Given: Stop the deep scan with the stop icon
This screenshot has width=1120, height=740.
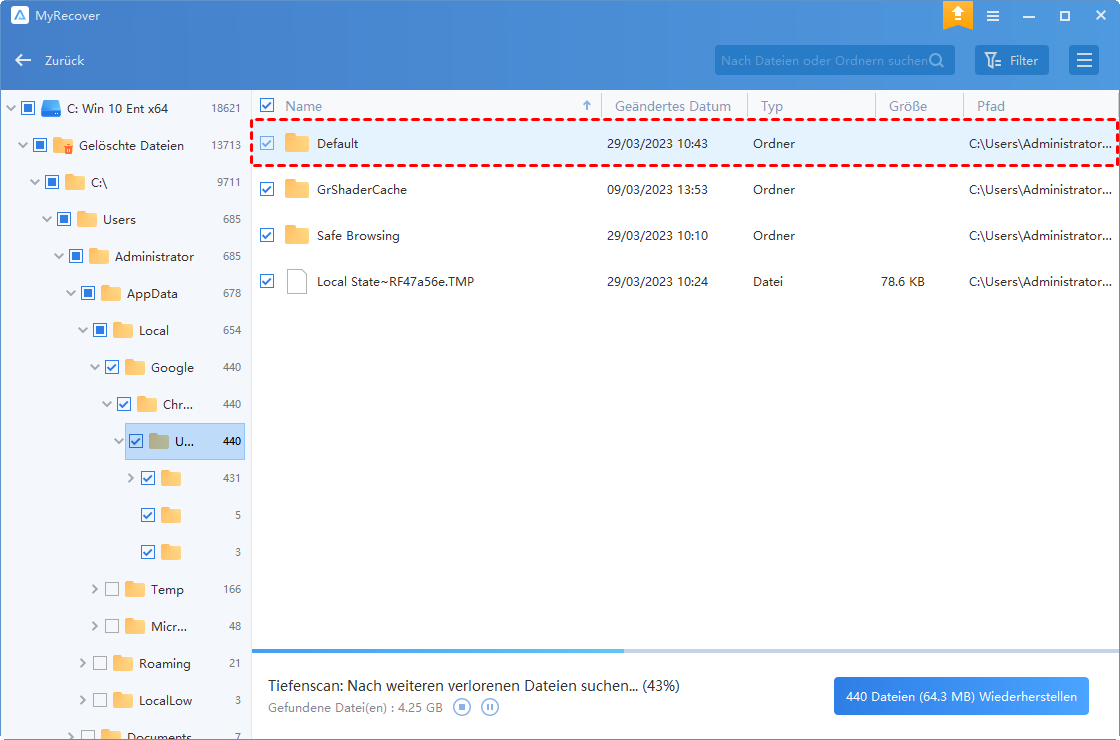Looking at the screenshot, I should tap(462, 707).
